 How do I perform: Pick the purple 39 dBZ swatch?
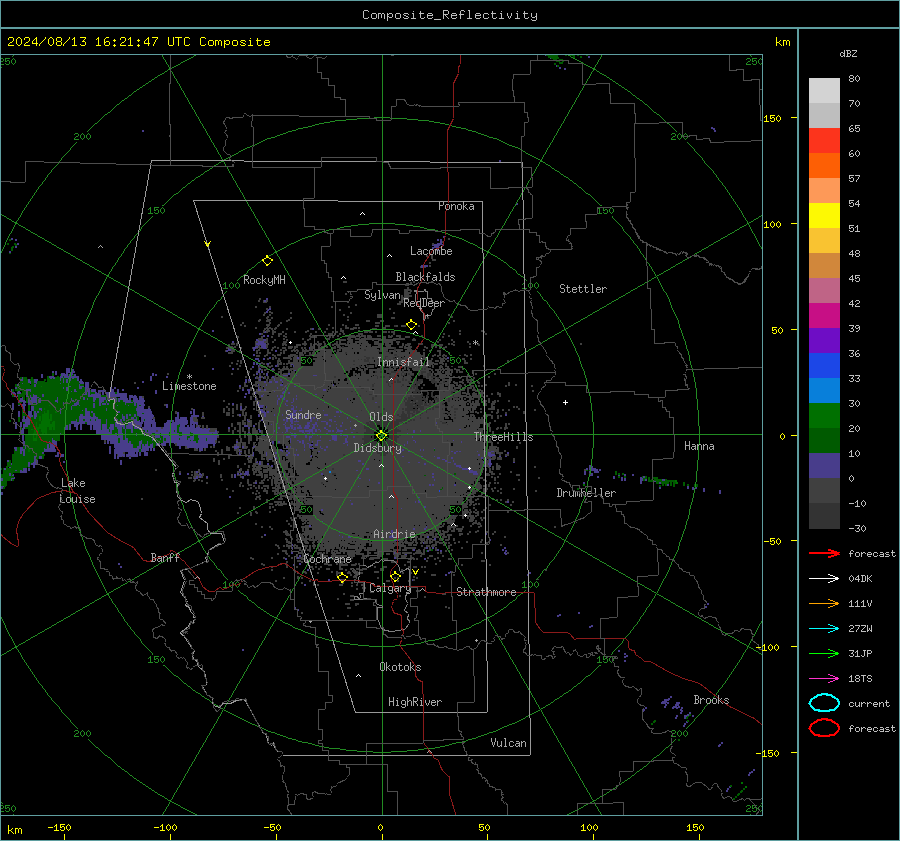pyautogui.click(x=824, y=340)
